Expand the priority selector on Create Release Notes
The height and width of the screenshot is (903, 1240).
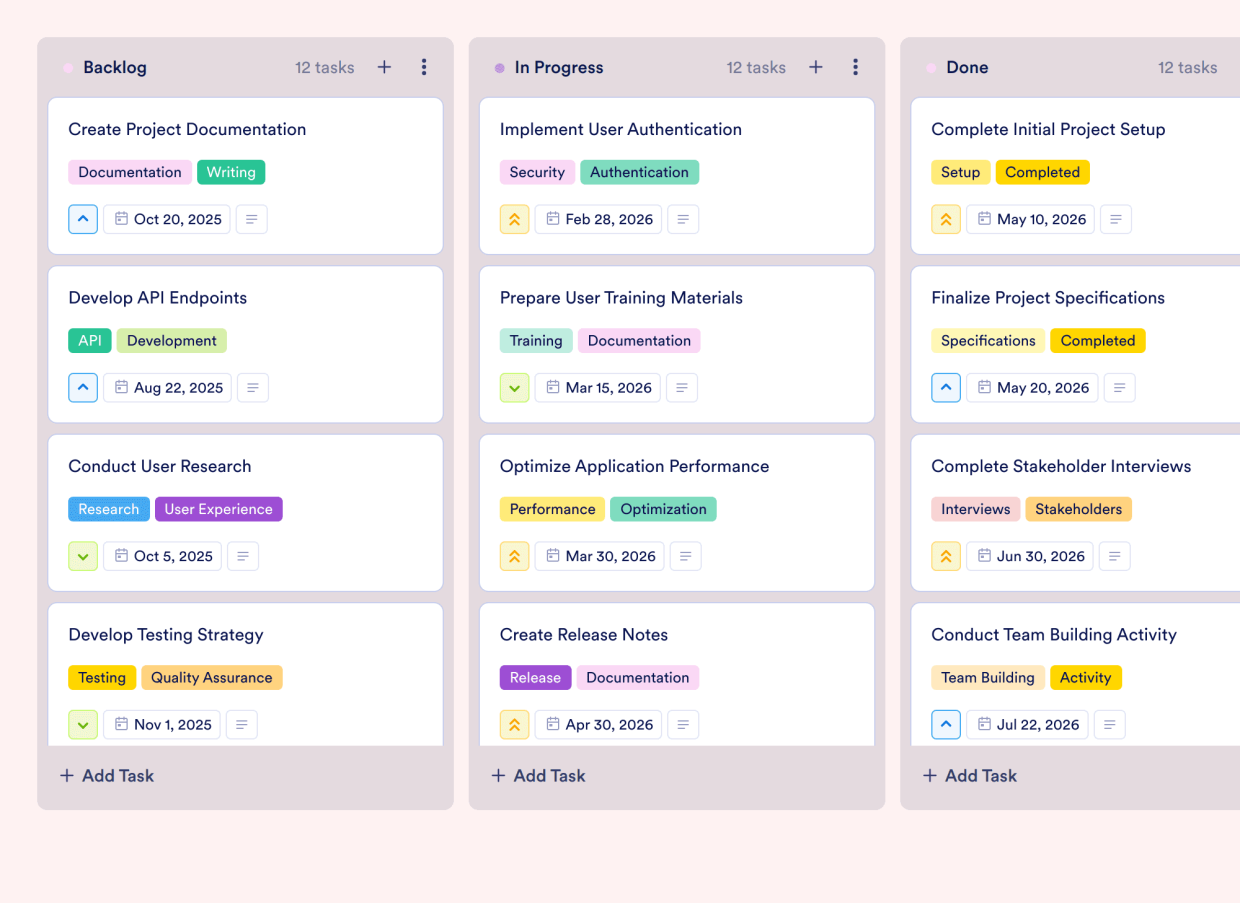(514, 724)
